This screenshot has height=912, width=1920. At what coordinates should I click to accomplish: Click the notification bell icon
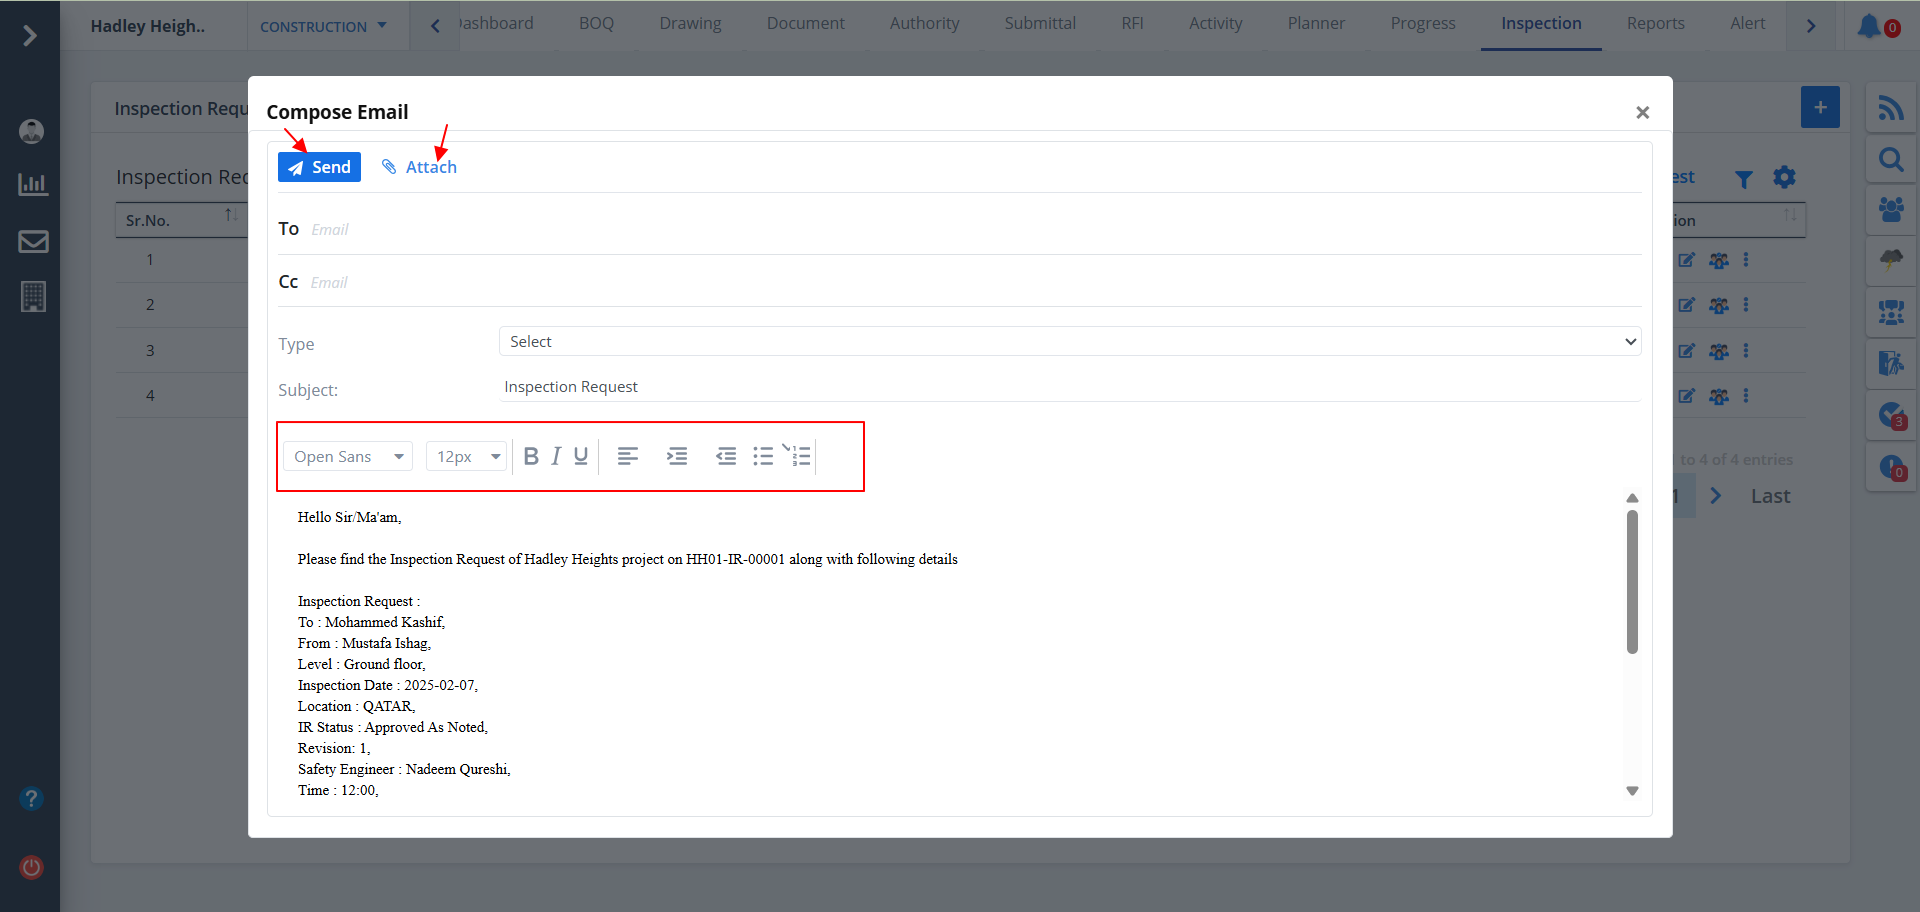point(1869,26)
